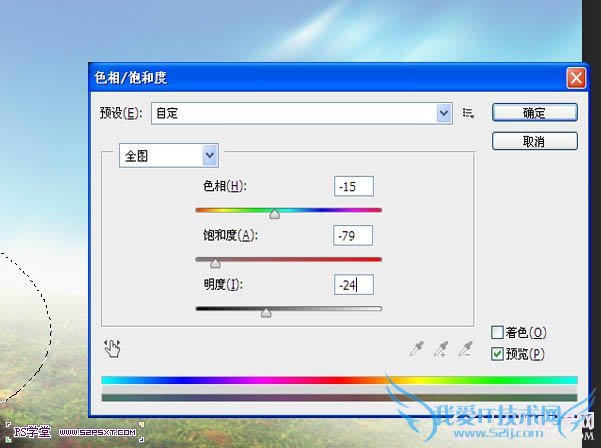This screenshot has width=601, height=448.
Task: Close the 色相/饱和度 dialog
Action: point(576,78)
